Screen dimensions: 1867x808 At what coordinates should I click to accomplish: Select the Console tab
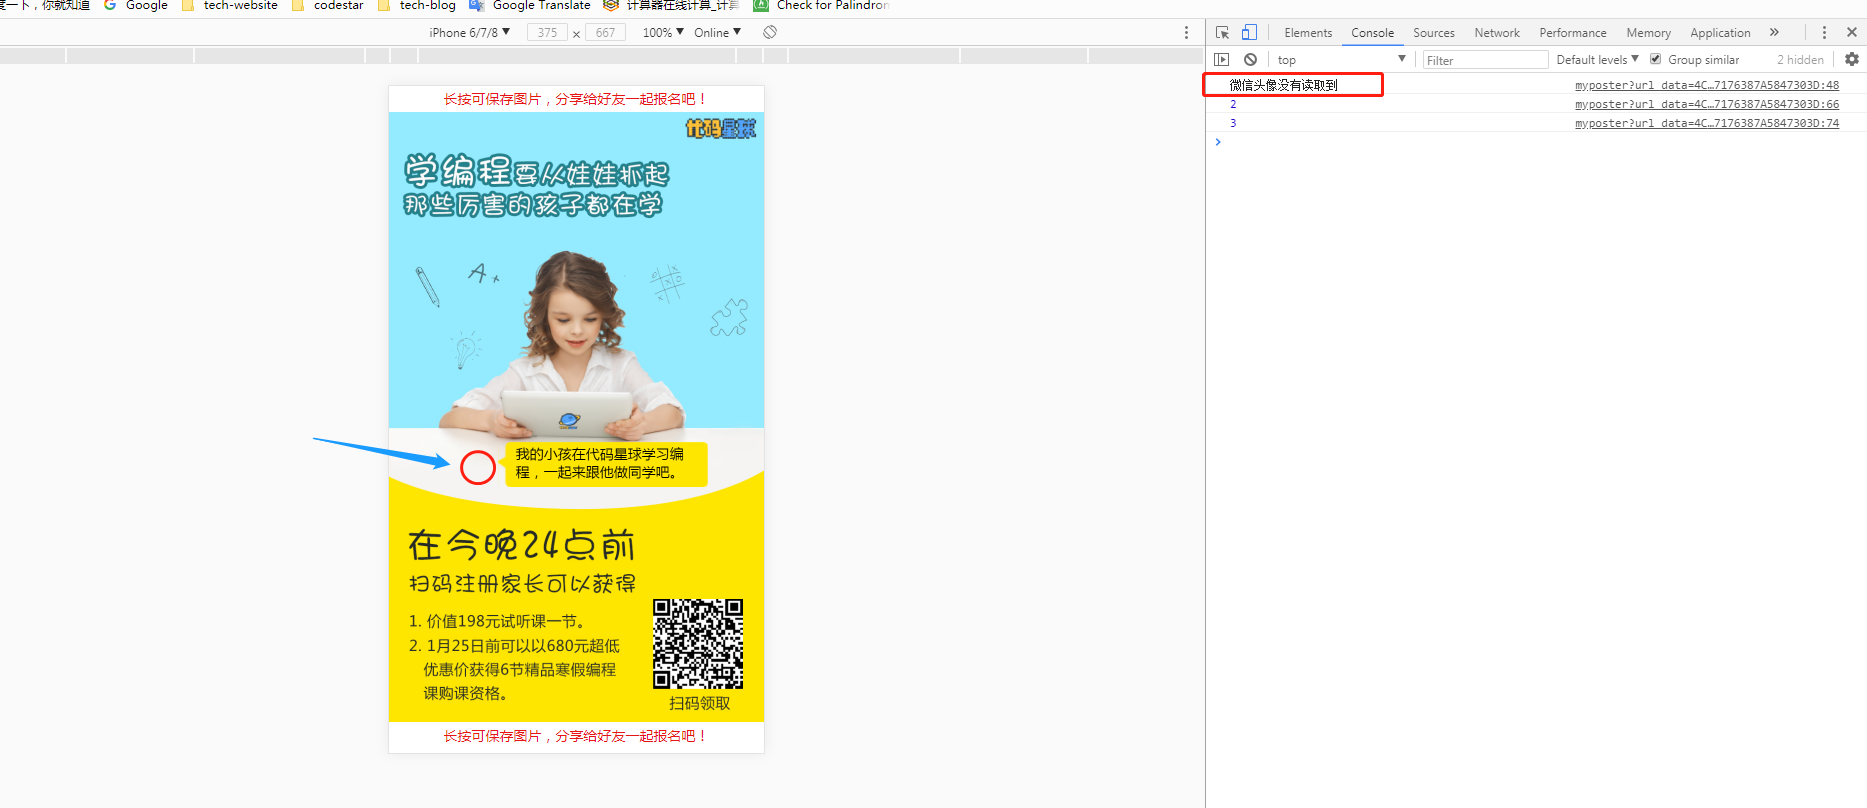pyautogui.click(x=1372, y=33)
